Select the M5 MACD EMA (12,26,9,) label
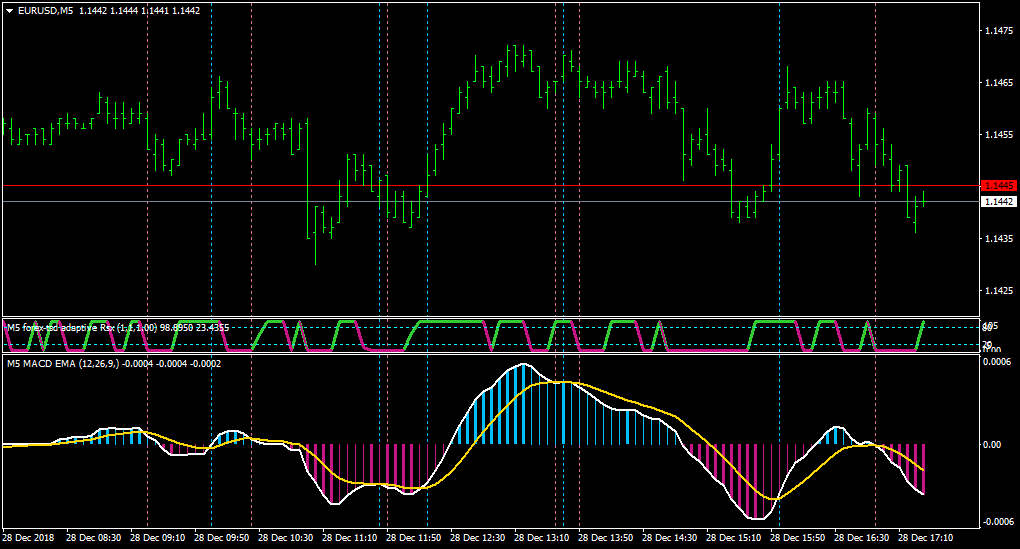 [x=114, y=364]
